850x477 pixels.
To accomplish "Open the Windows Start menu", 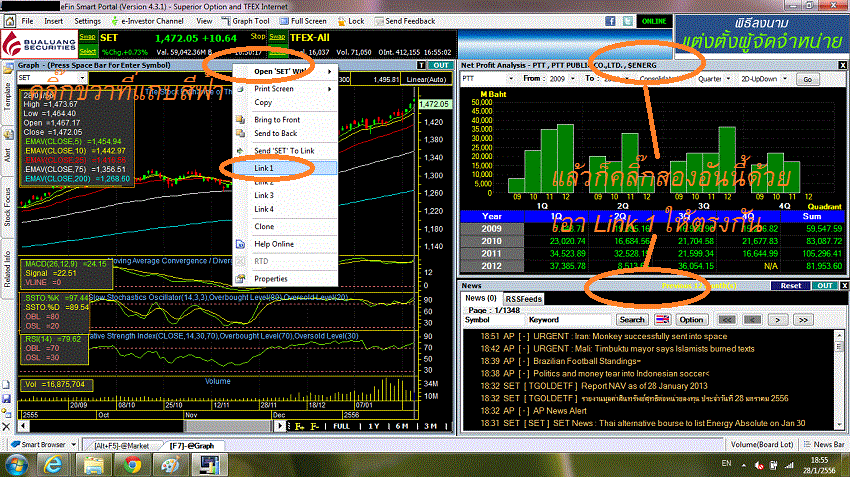I will [17, 465].
